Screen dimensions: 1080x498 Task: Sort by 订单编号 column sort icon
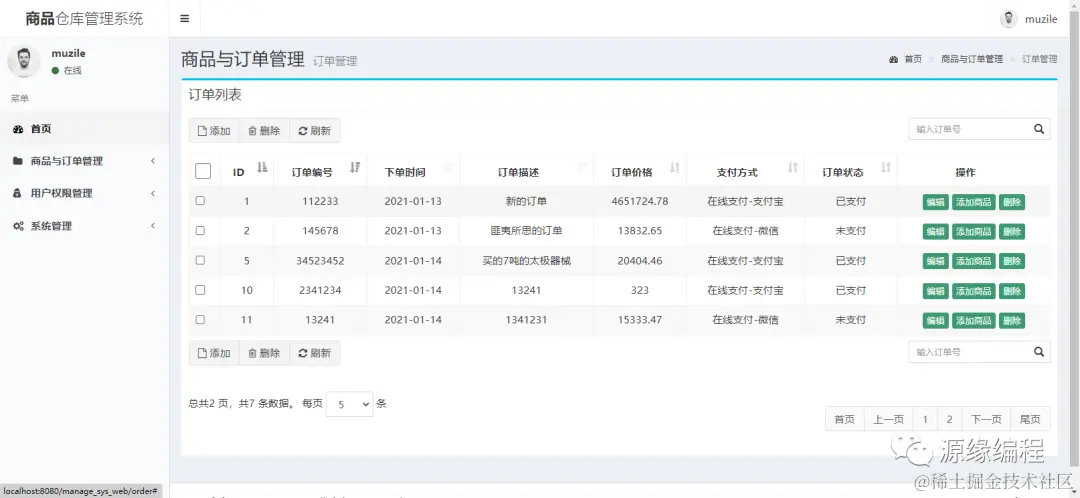click(355, 167)
